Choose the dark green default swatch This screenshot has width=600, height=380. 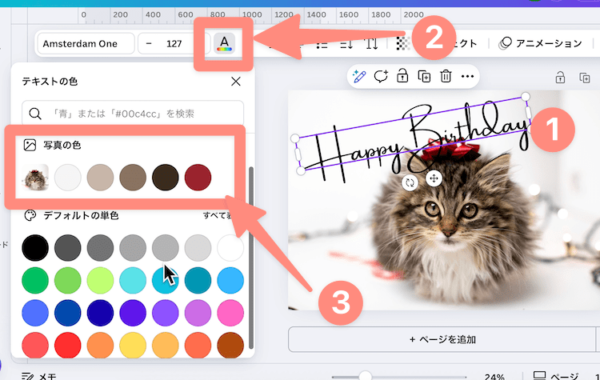click(x=35, y=280)
